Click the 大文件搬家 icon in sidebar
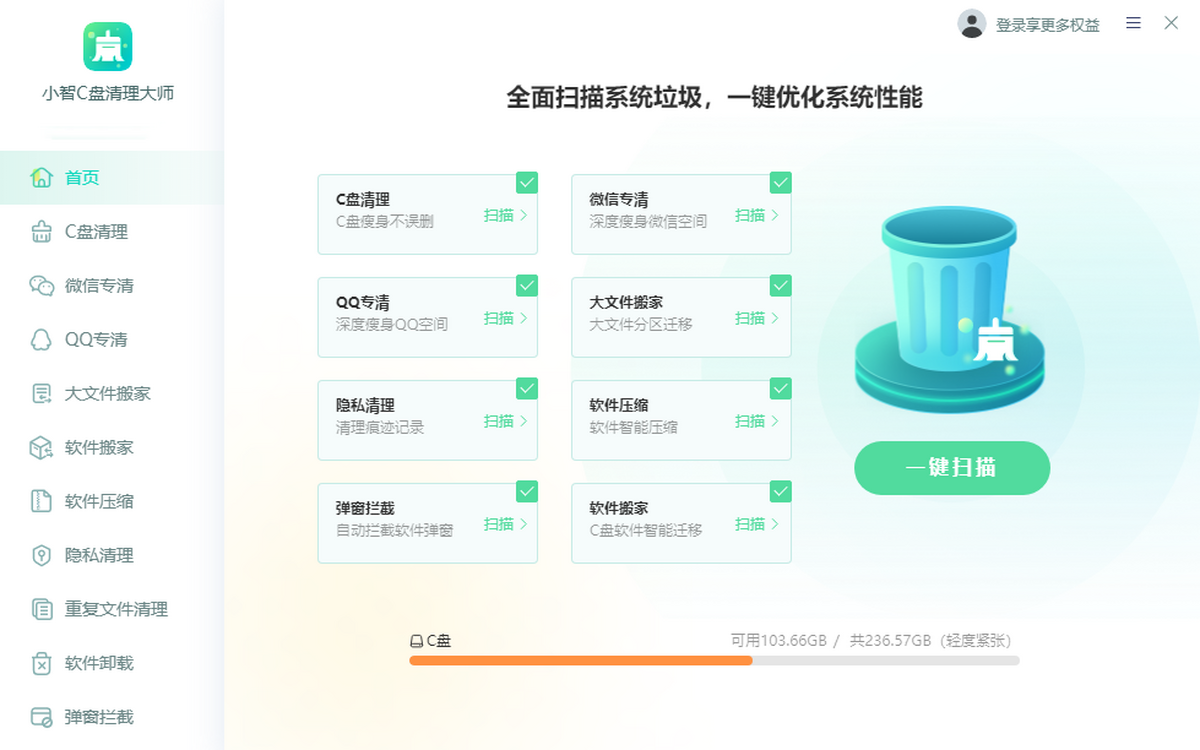 (41, 394)
